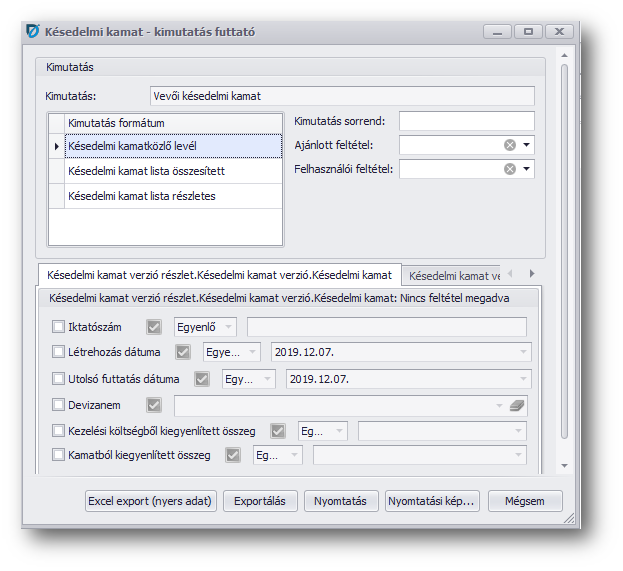The height and width of the screenshot is (571, 623).
Task: Enable the Iktatószám checkbox
Action: 57,326
